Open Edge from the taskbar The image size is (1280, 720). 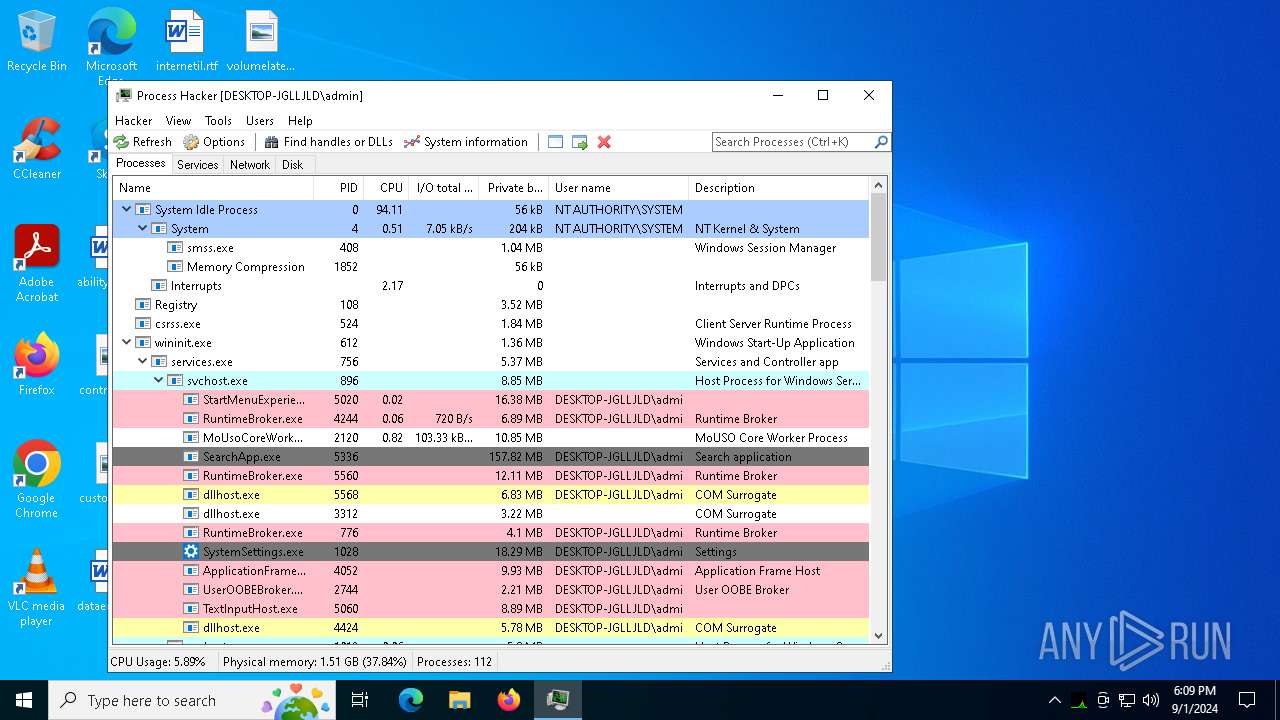411,700
